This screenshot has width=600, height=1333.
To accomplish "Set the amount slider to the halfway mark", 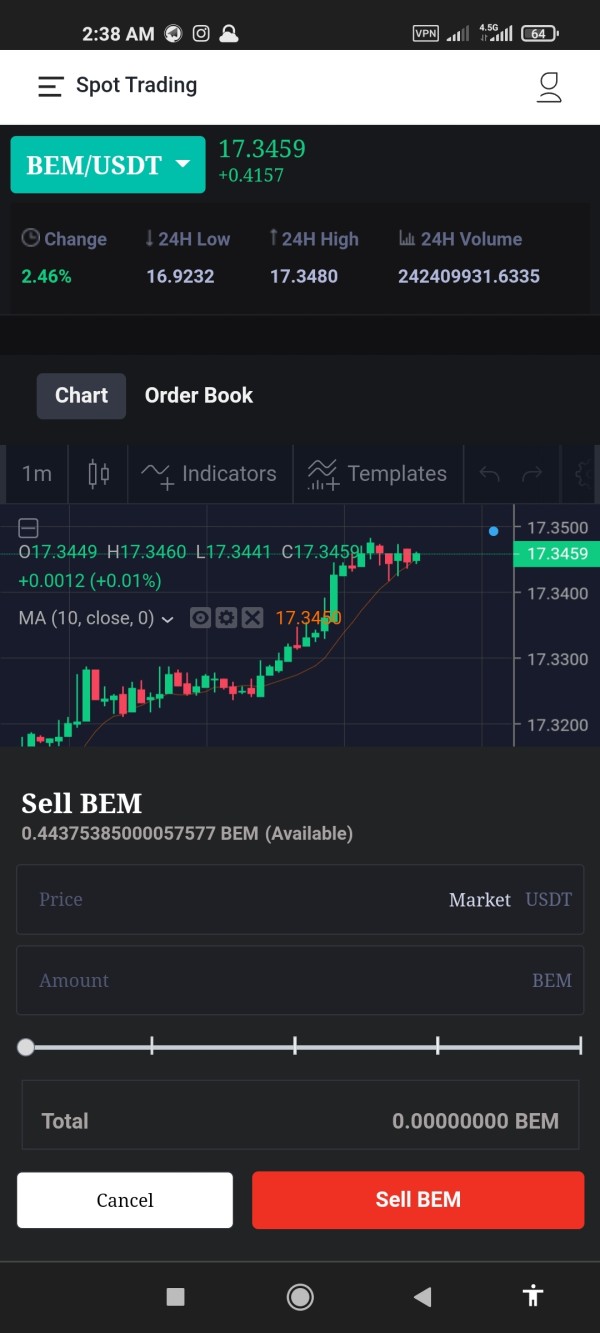I will pyautogui.click(x=295, y=1046).
